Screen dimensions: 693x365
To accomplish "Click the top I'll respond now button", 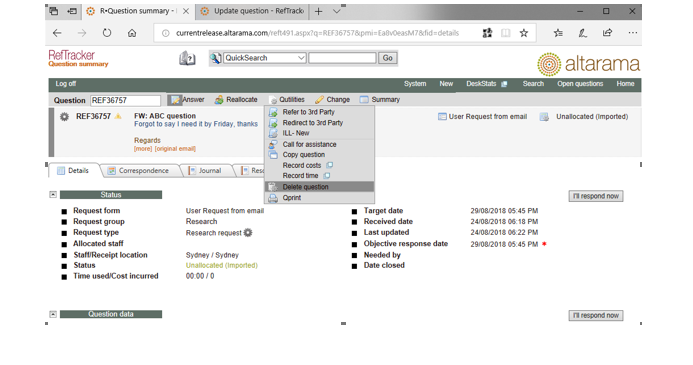I will tap(596, 196).
